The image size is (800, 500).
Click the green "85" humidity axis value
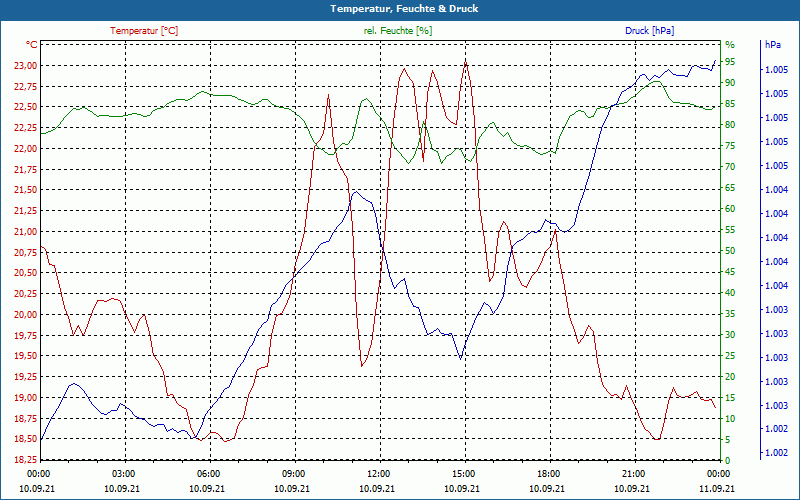pyautogui.click(x=730, y=104)
